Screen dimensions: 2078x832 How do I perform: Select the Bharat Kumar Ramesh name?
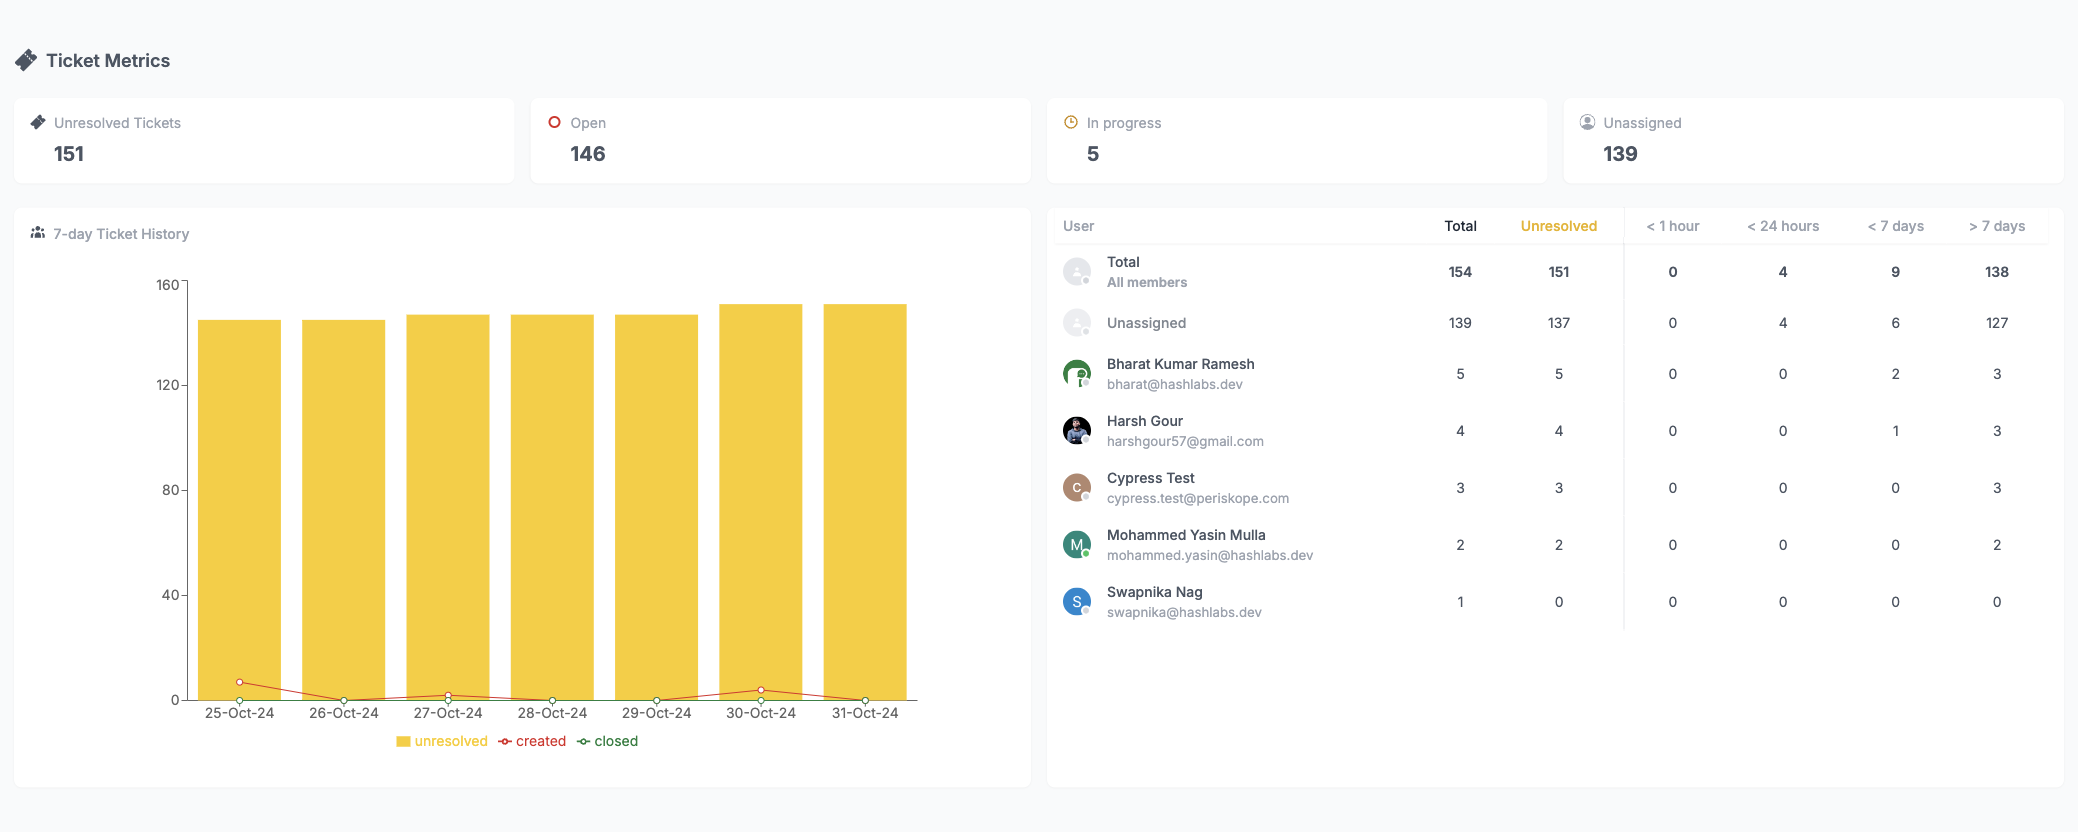point(1180,364)
